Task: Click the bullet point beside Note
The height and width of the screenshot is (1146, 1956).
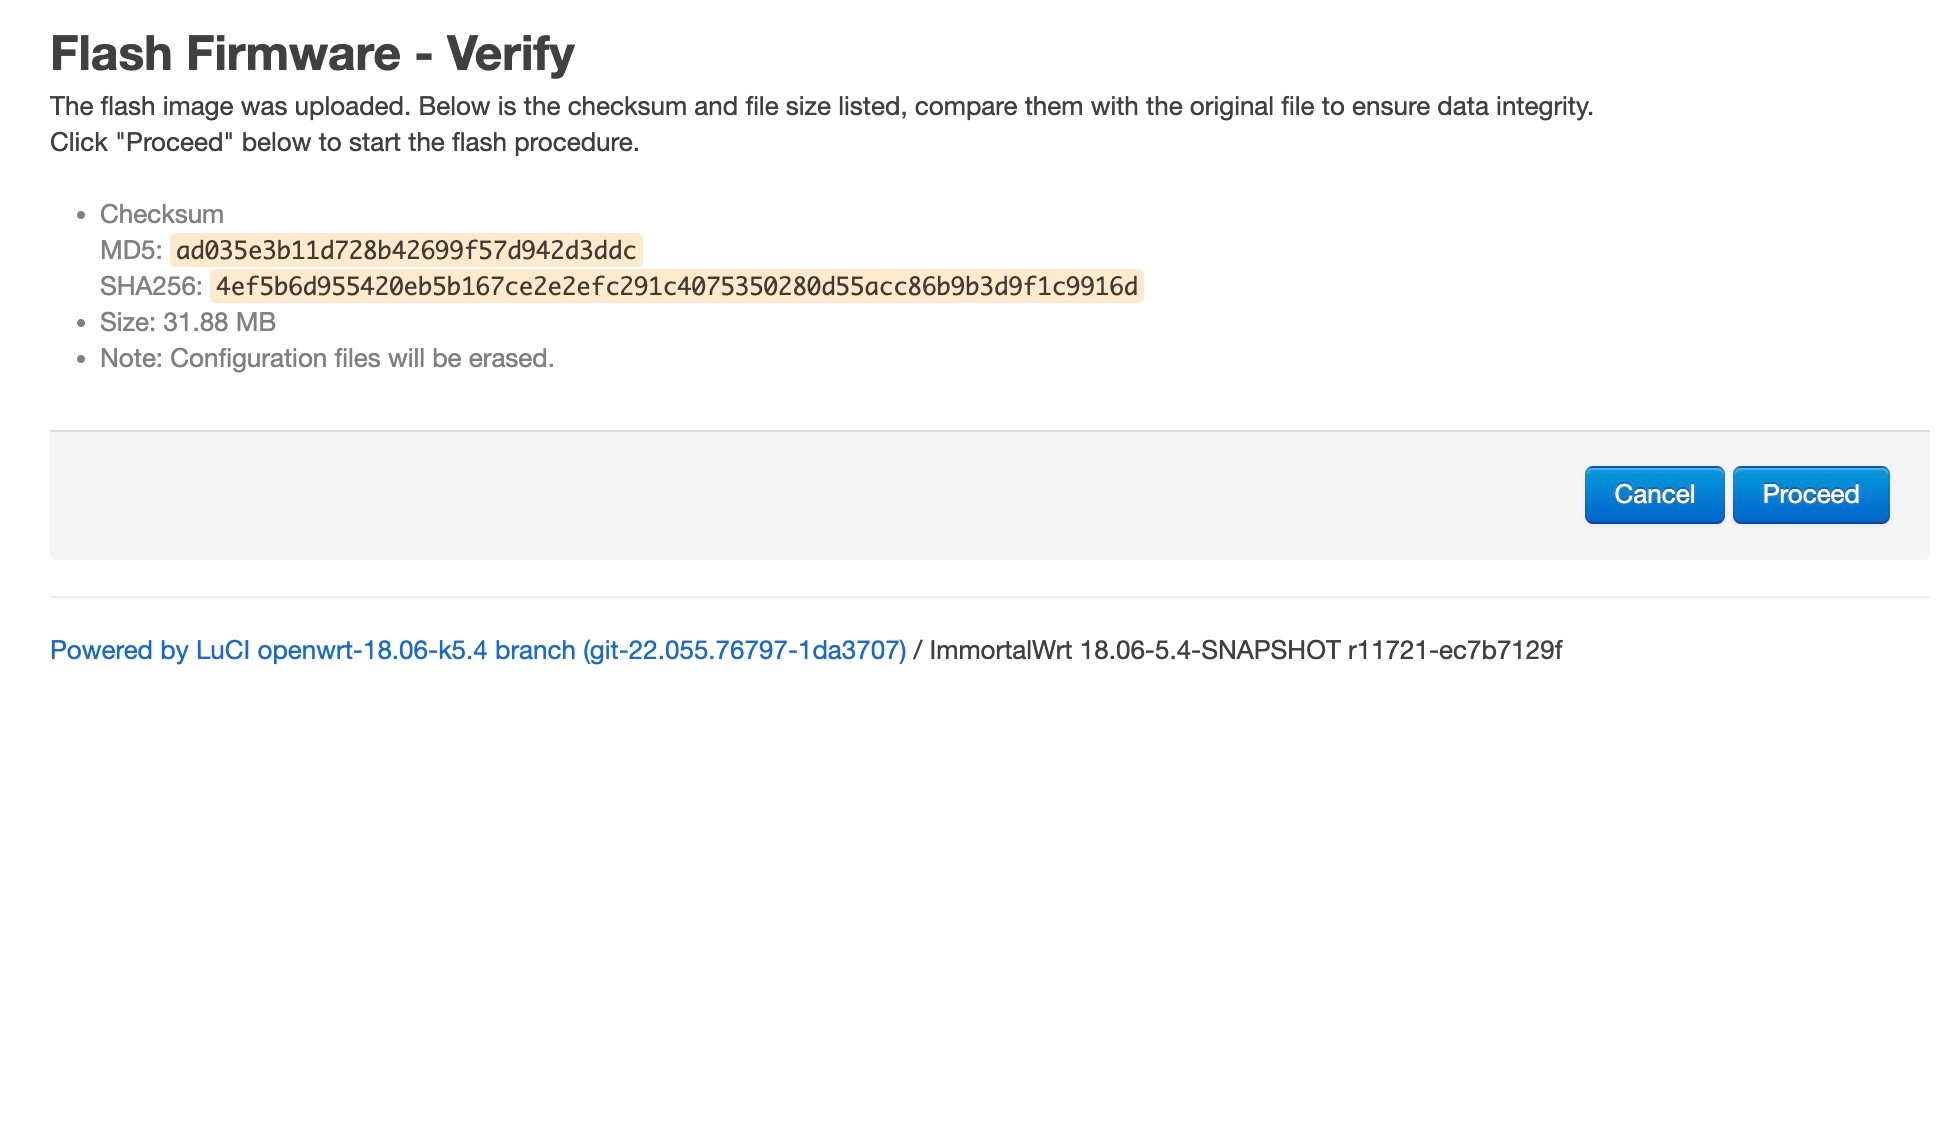Action: point(82,360)
